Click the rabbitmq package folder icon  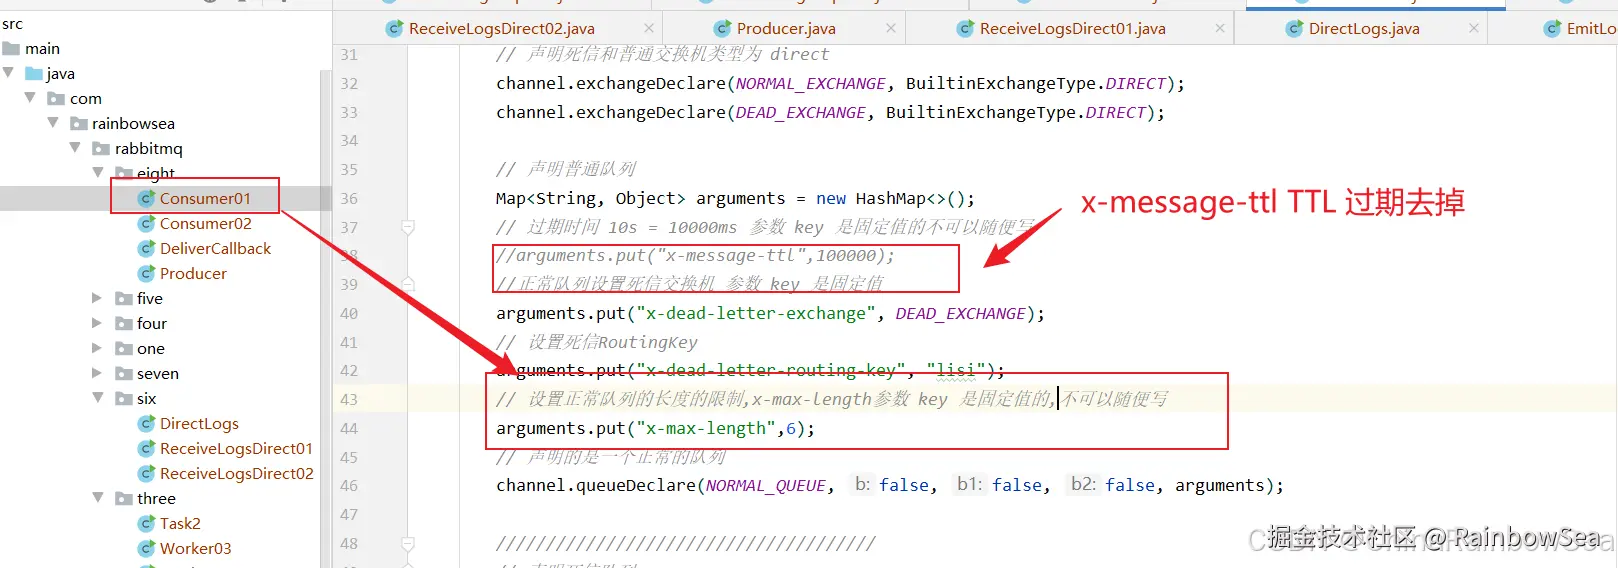pos(101,148)
